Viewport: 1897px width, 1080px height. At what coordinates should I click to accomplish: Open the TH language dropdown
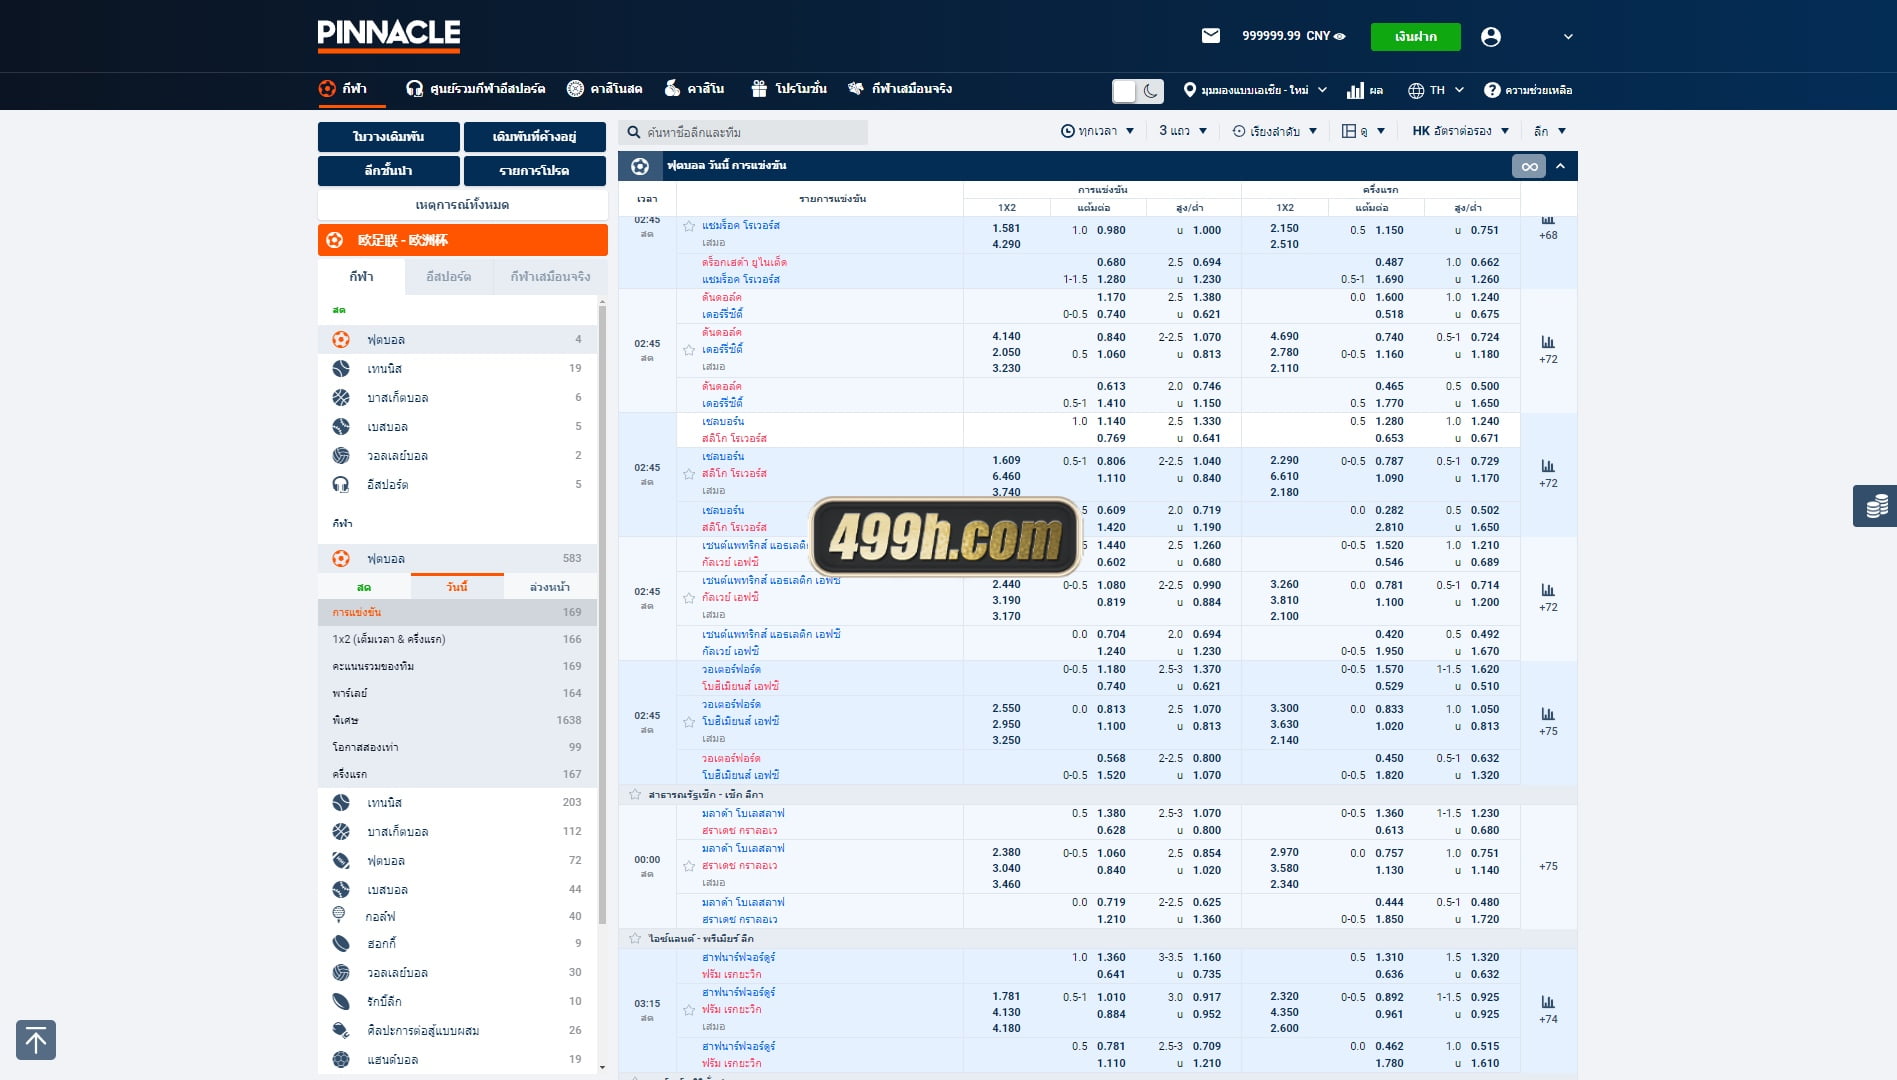(x=1436, y=90)
